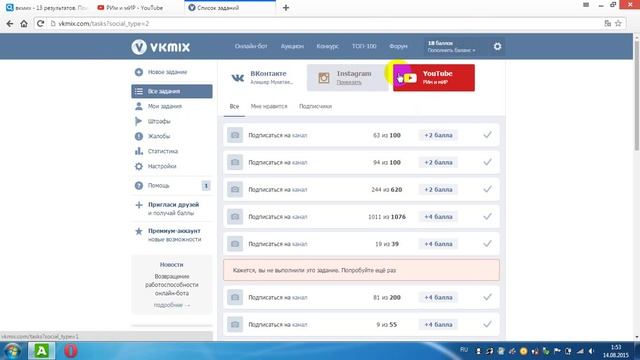Open подробнее link in news block
The width and height of the screenshot is (640, 360).
click(171, 305)
